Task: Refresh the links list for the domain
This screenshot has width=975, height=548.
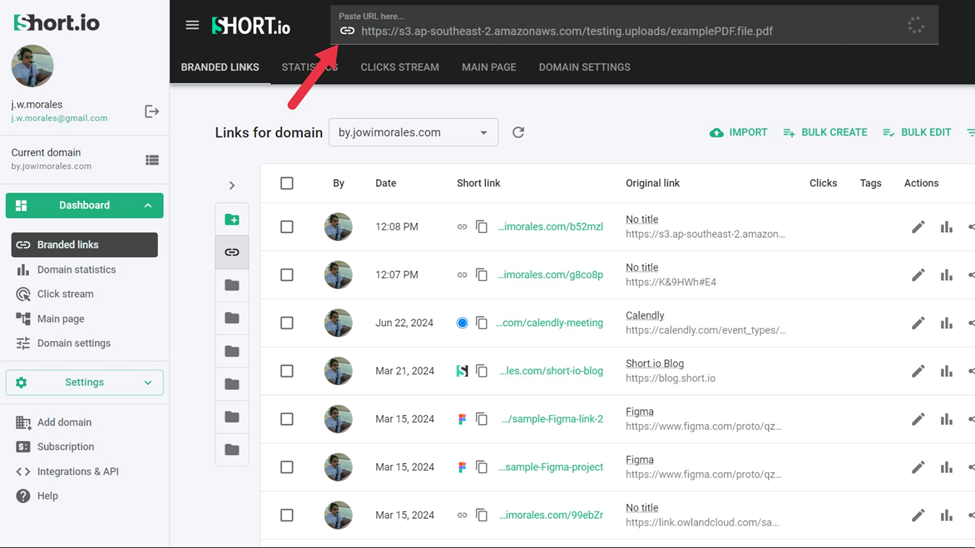Action: pos(518,132)
